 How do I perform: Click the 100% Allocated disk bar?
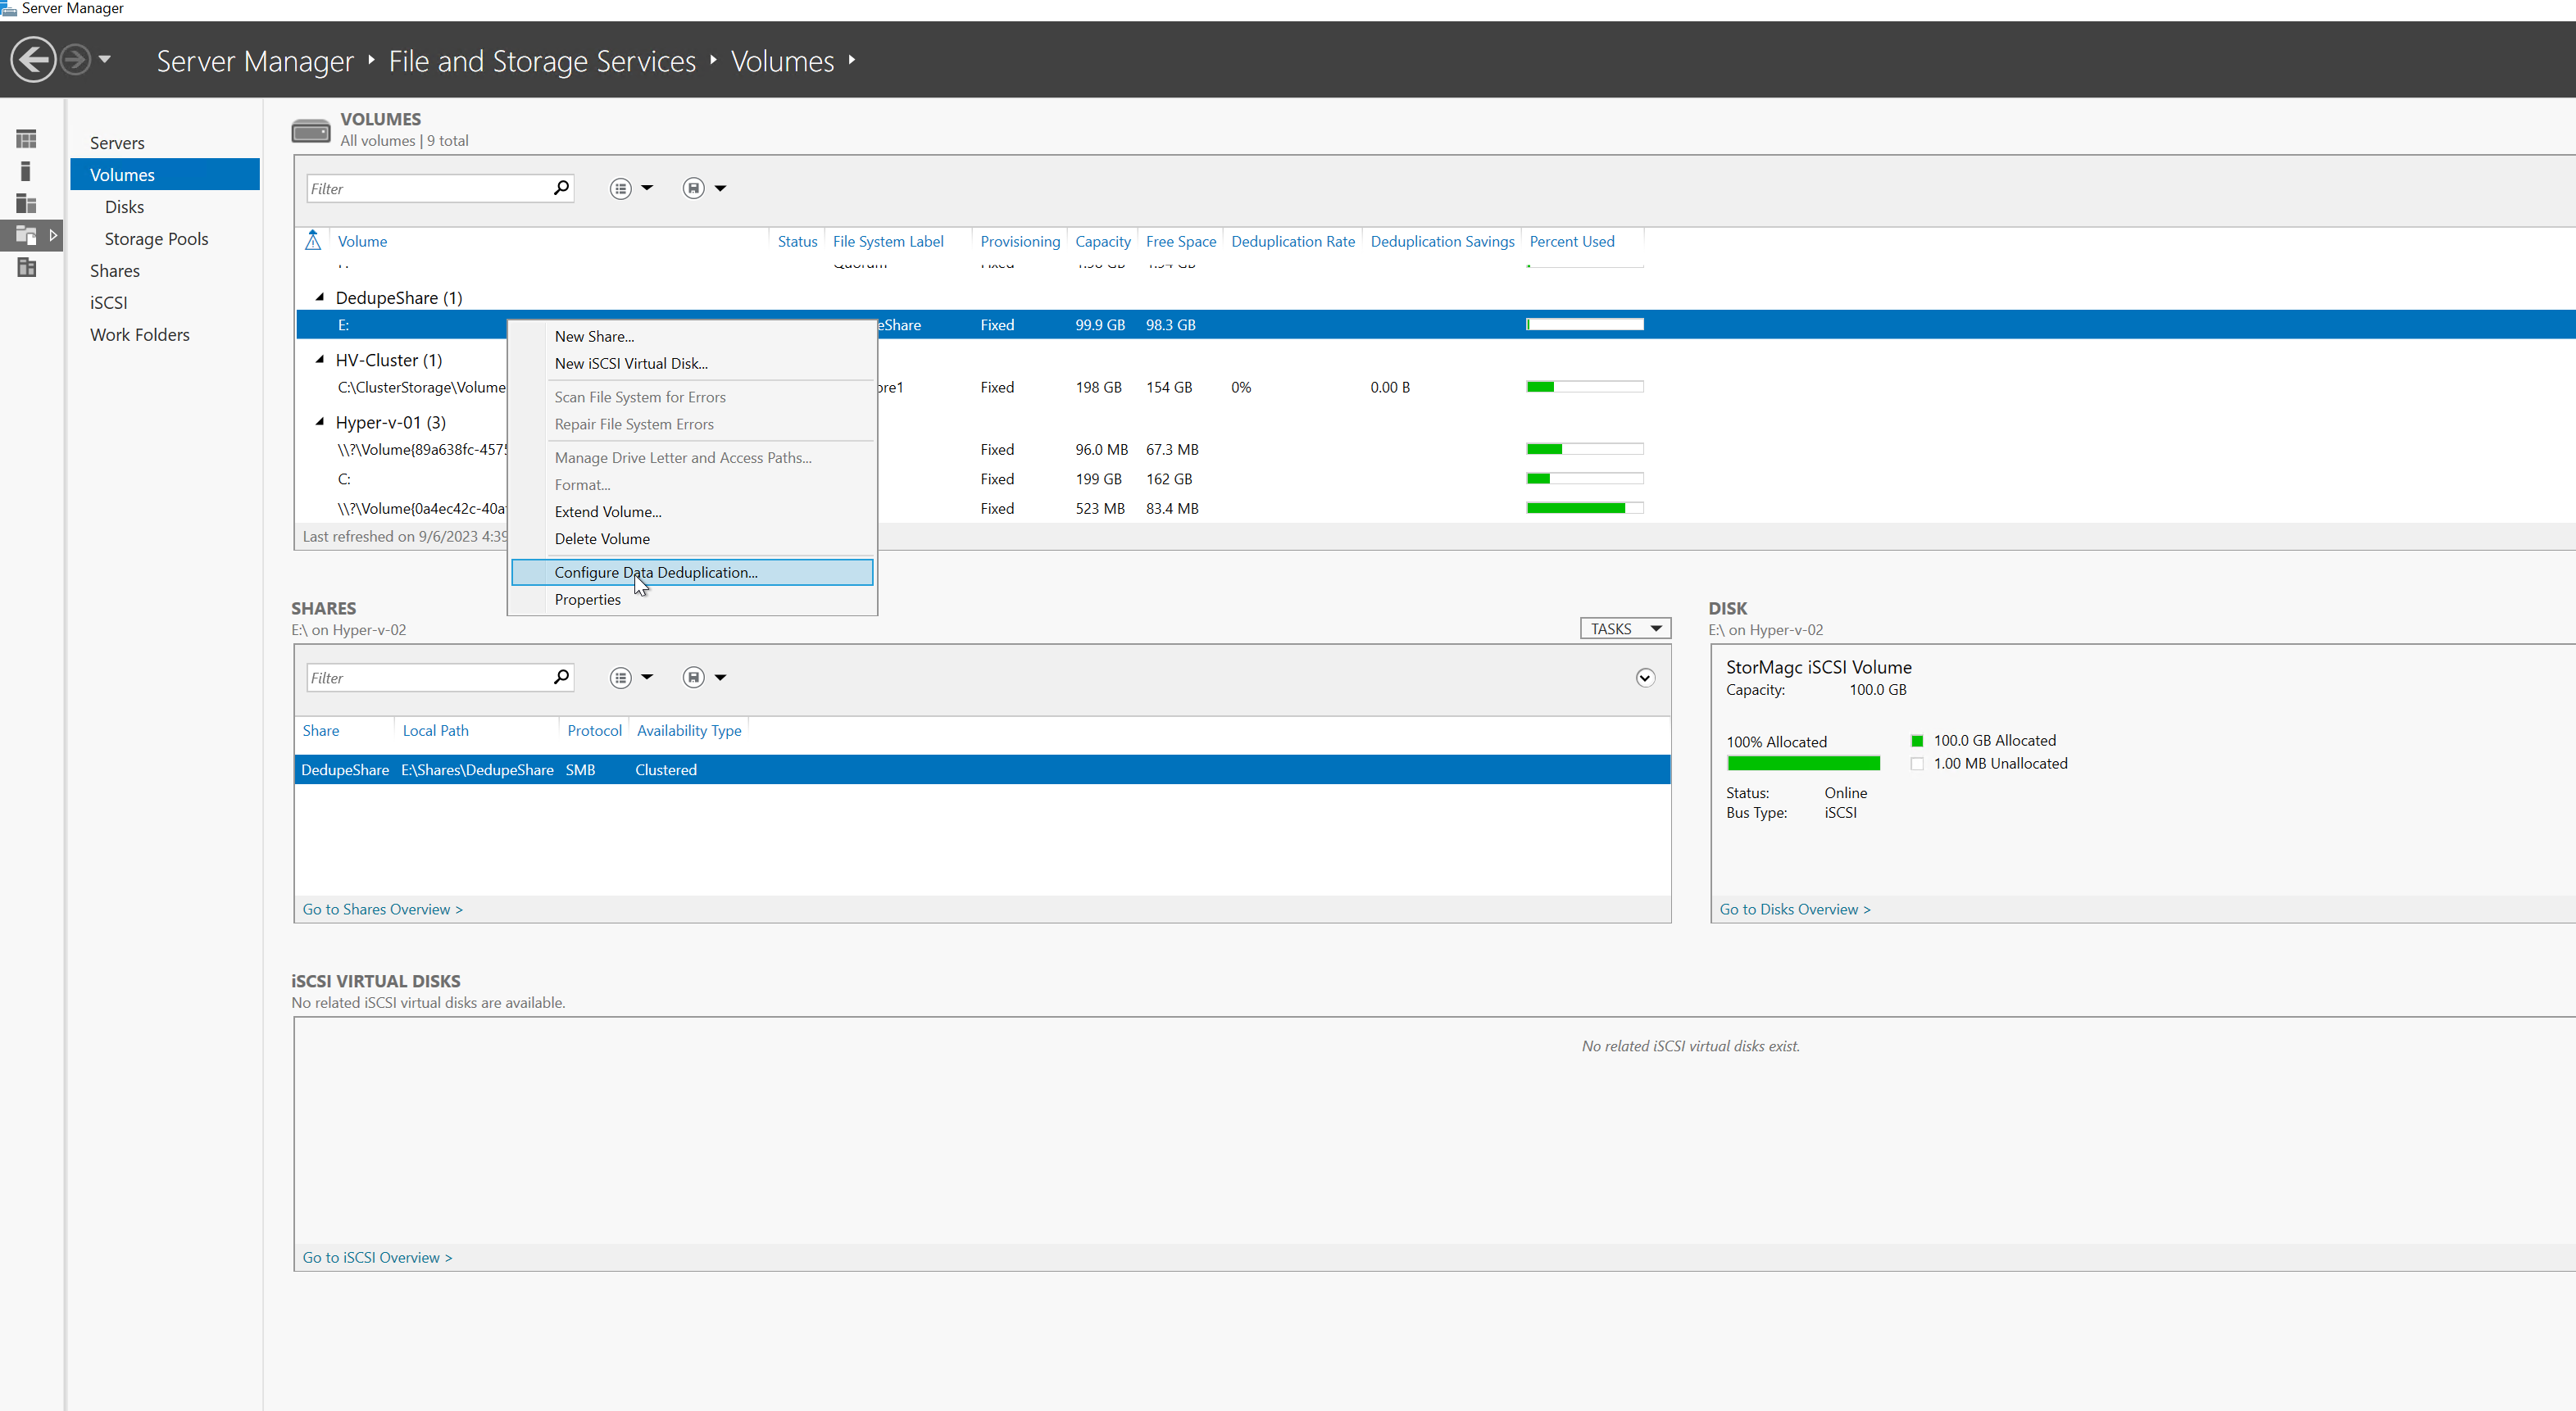tap(1803, 763)
